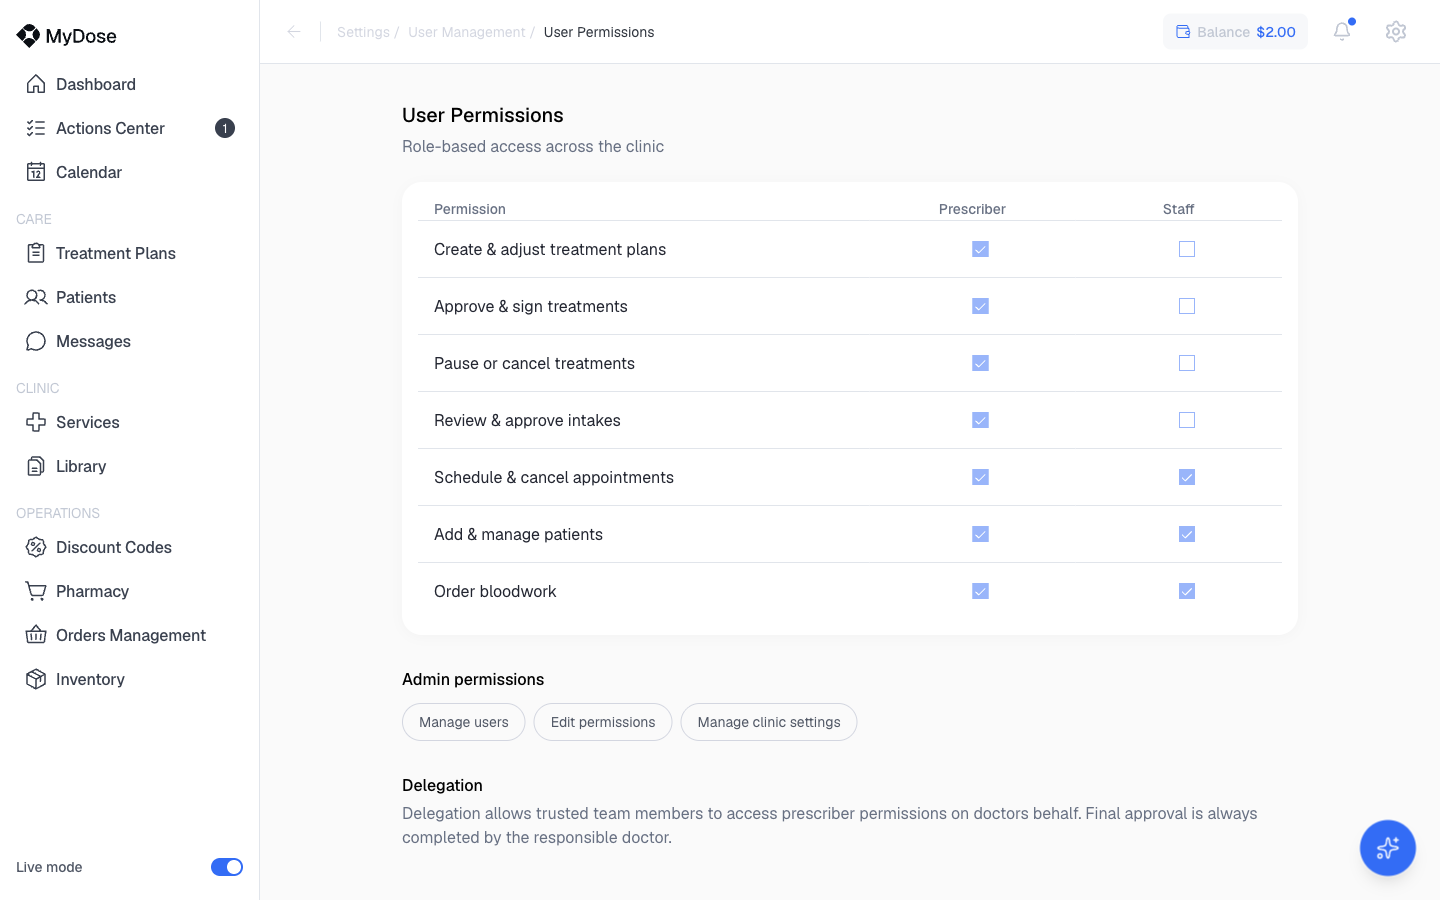The width and height of the screenshot is (1440, 900).
Task: Open settings gear icon in header
Action: (1396, 32)
